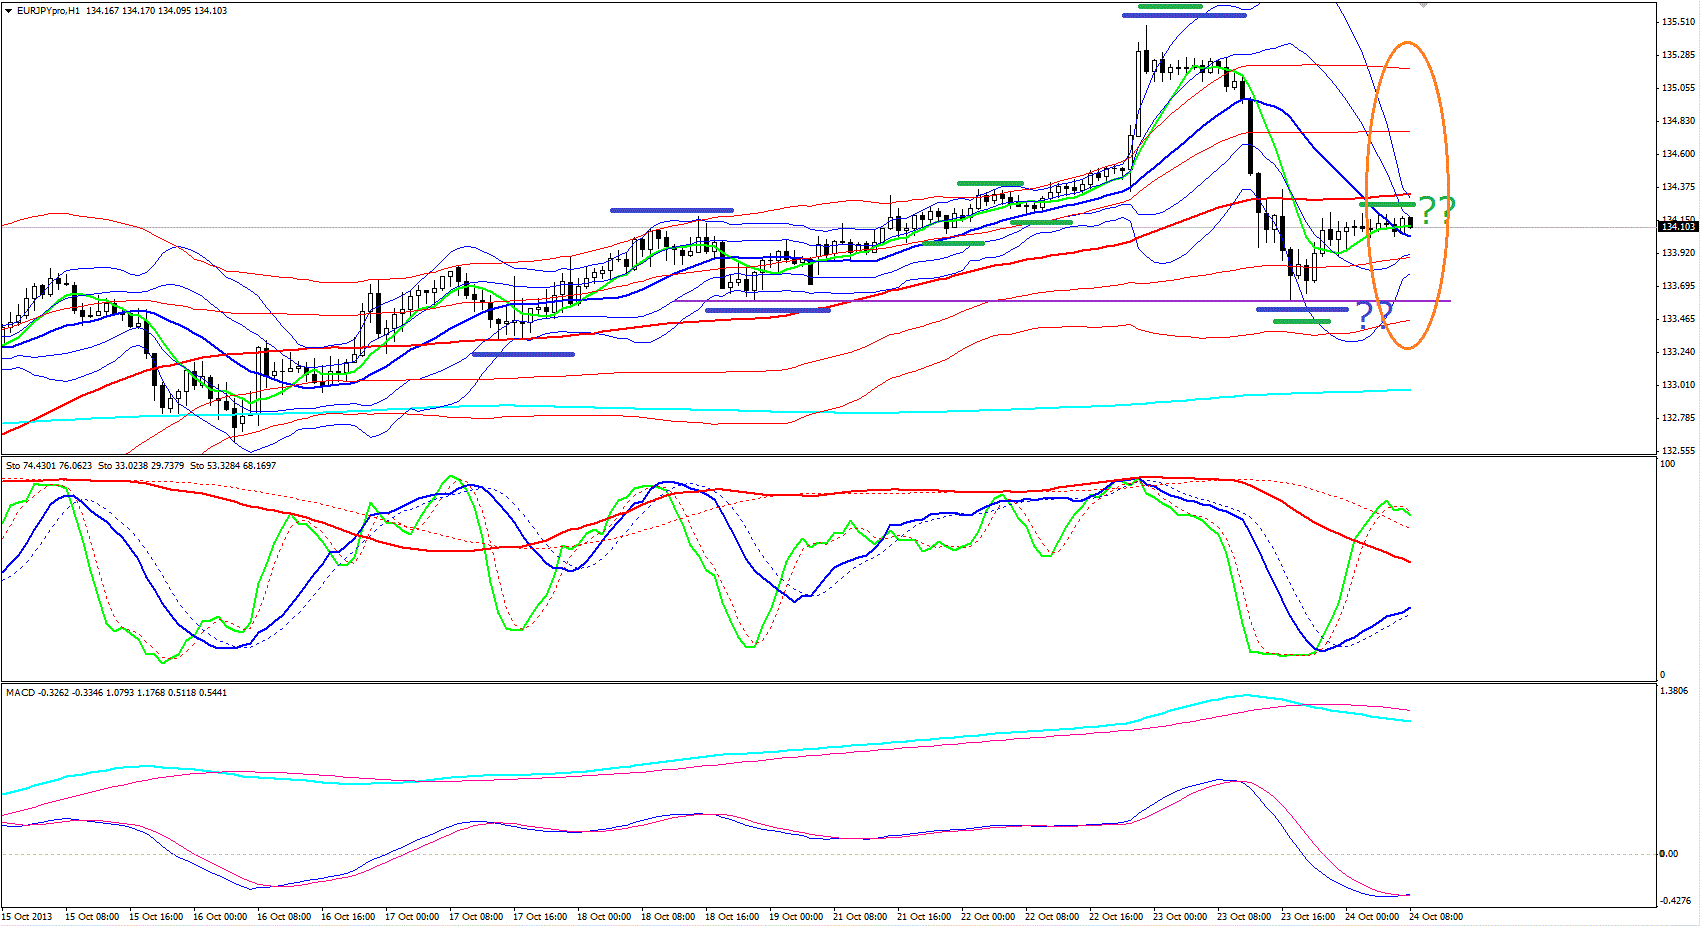The image size is (1701, 926).
Task: Click the 15 Oct 08:00 time label
Action: [x=92, y=916]
